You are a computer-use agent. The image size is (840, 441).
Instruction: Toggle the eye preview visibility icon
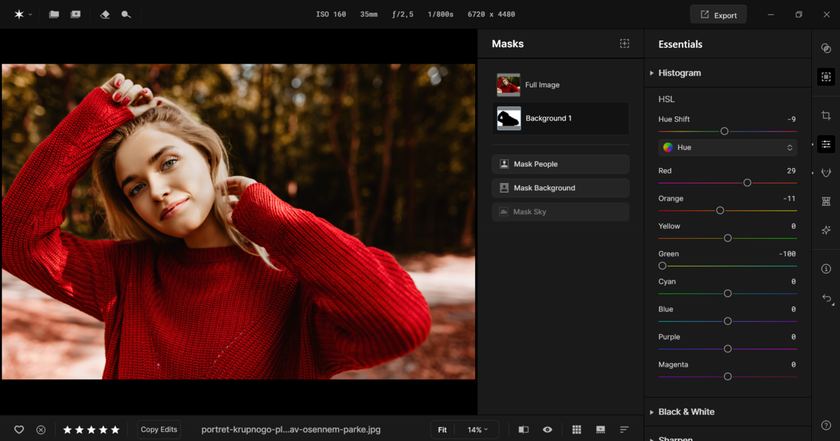pos(547,430)
